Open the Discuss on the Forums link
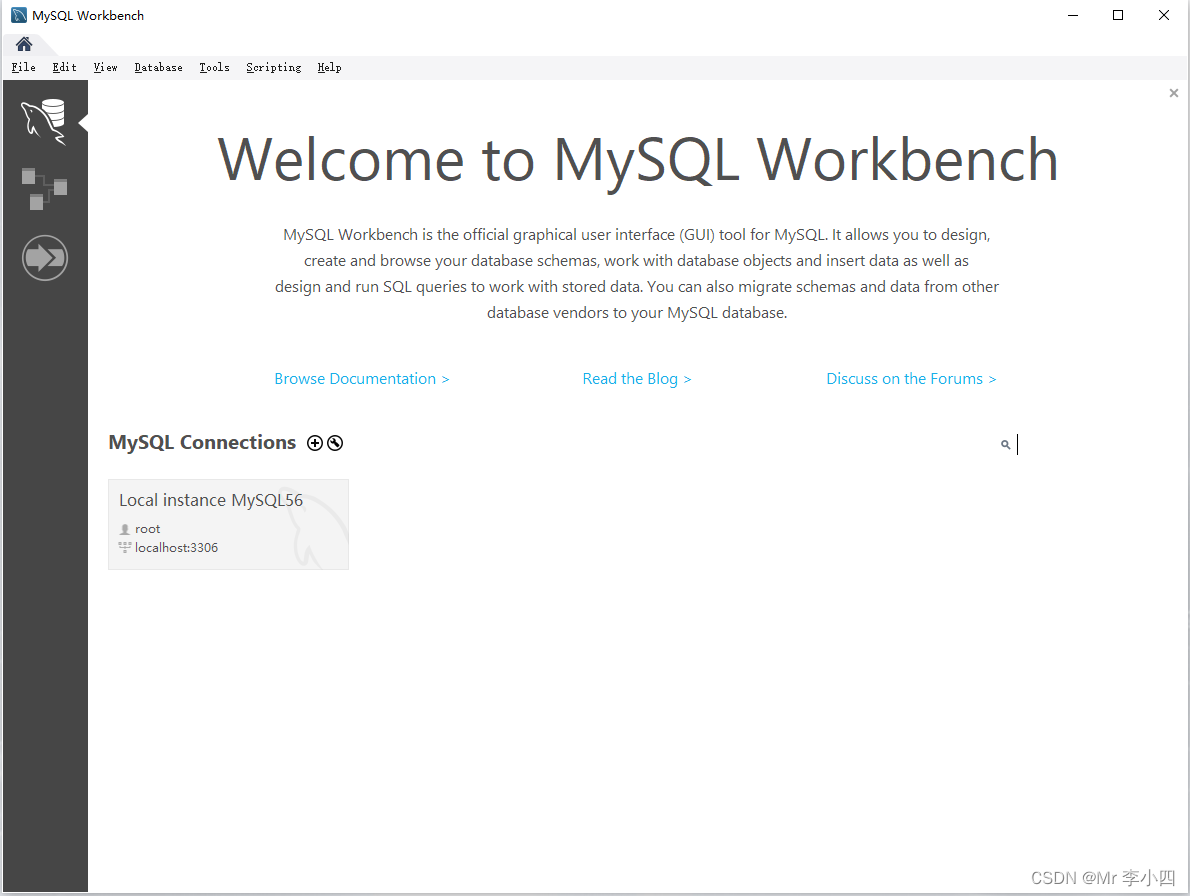This screenshot has width=1190, height=896. [911, 379]
